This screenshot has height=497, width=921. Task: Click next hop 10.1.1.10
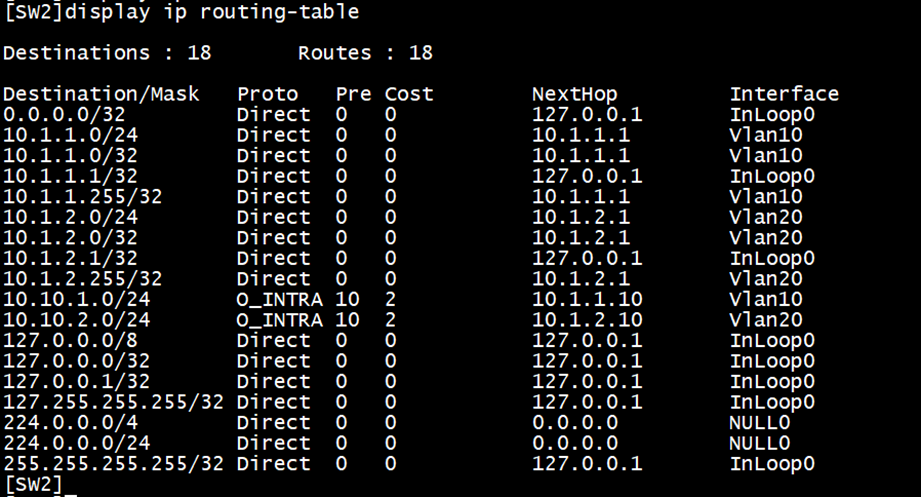click(586, 299)
